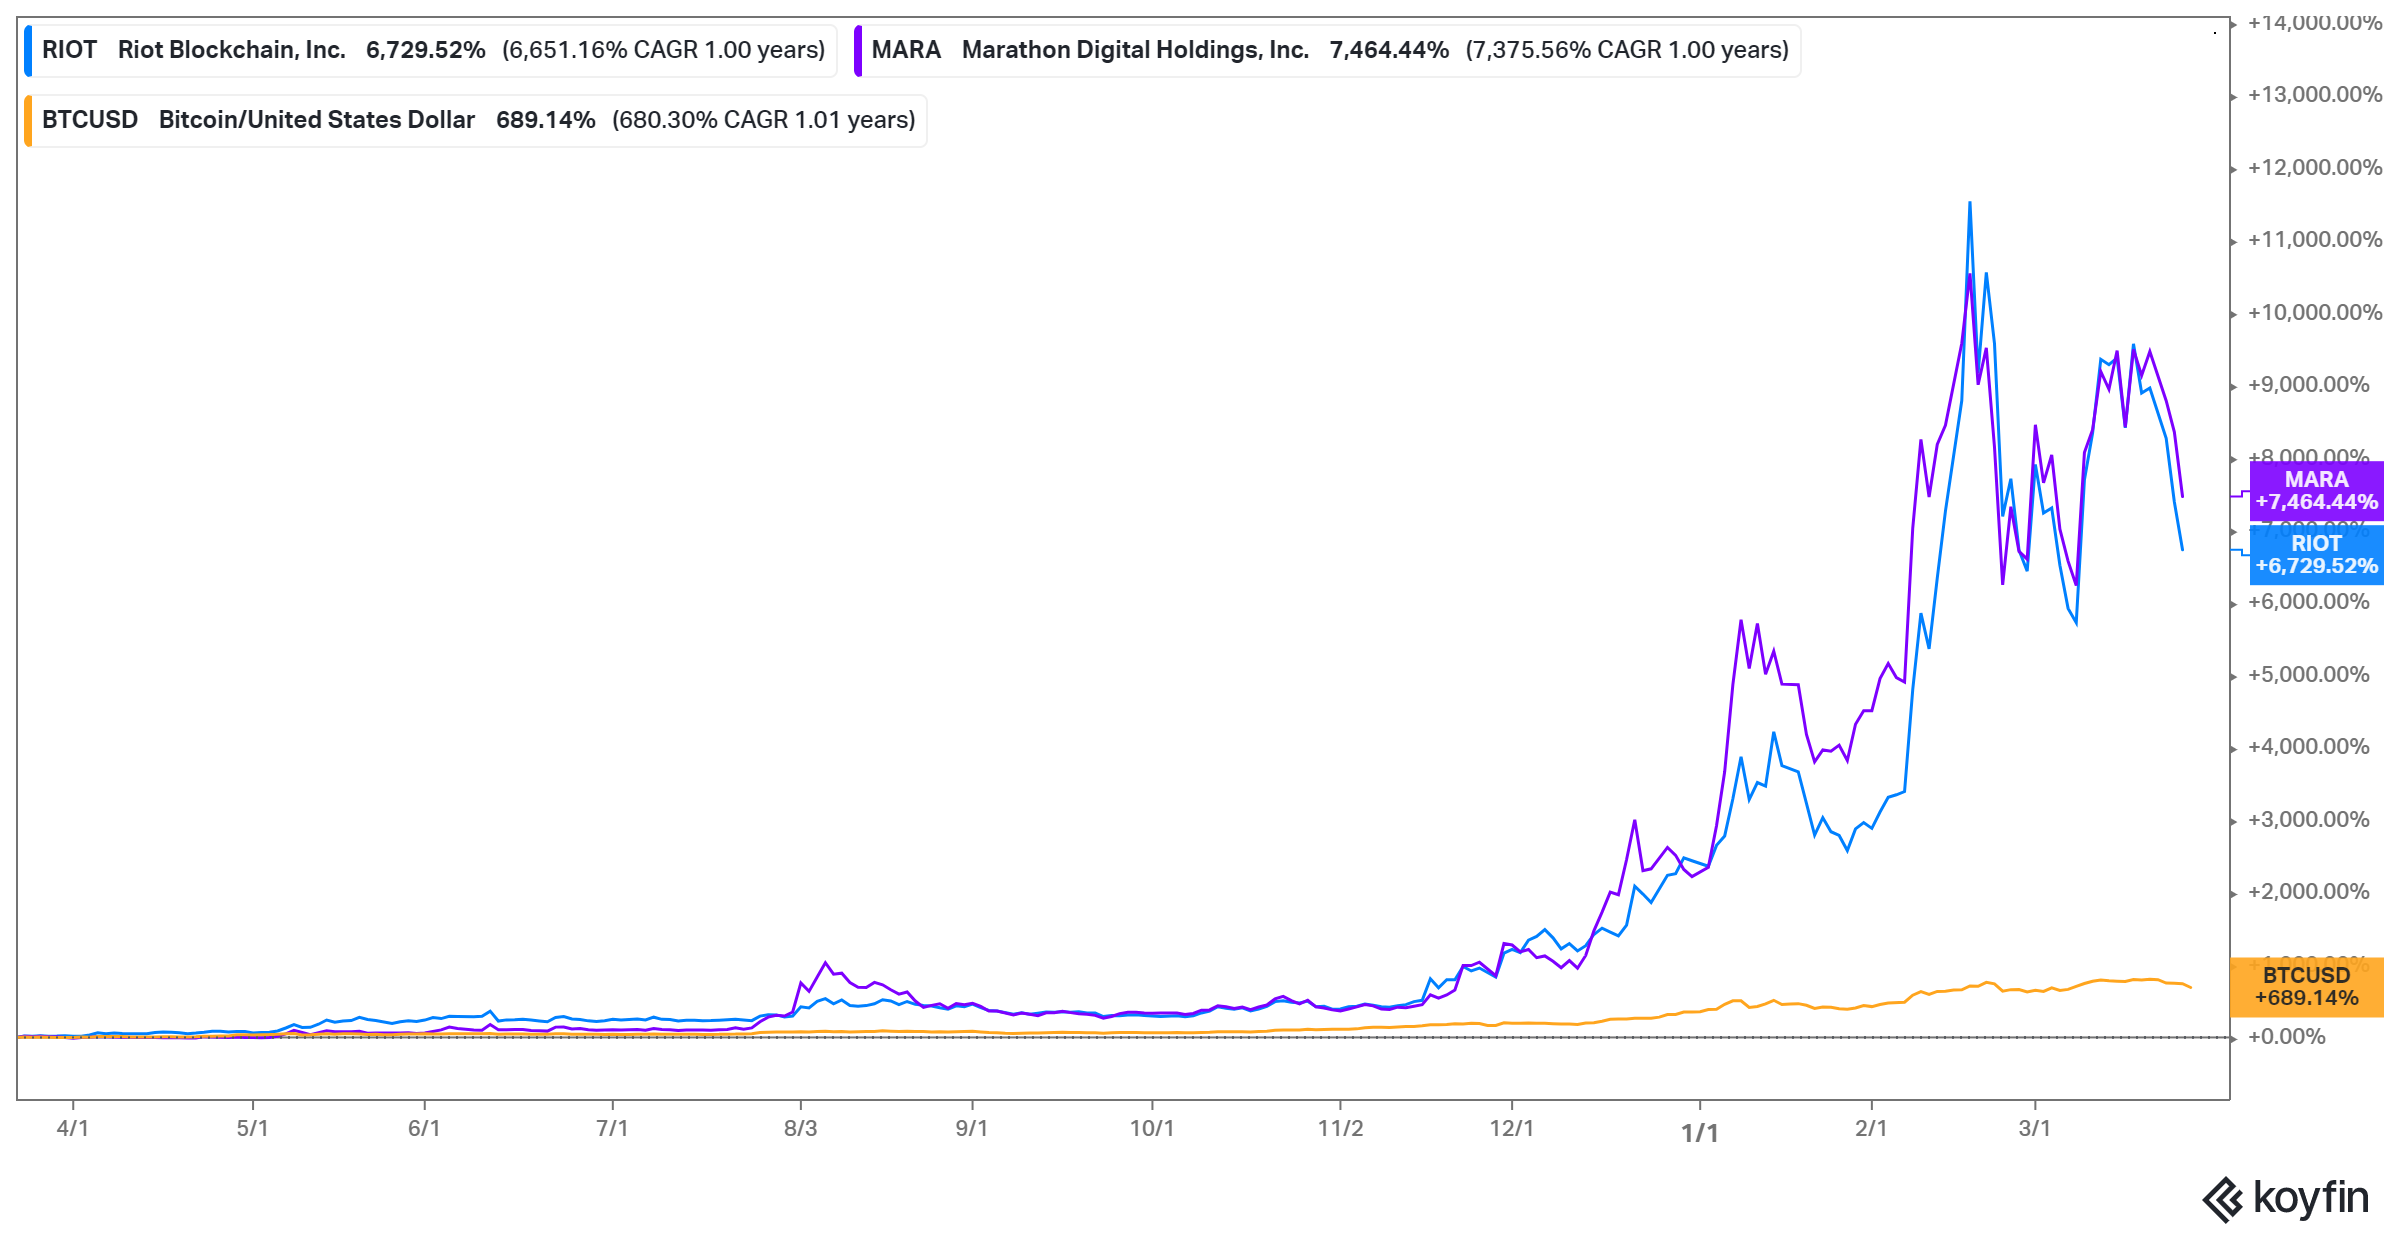Click the '7/1' date axis label
The width and height of the screenshot is (2400, 1240).
(x=612, y=1128)
